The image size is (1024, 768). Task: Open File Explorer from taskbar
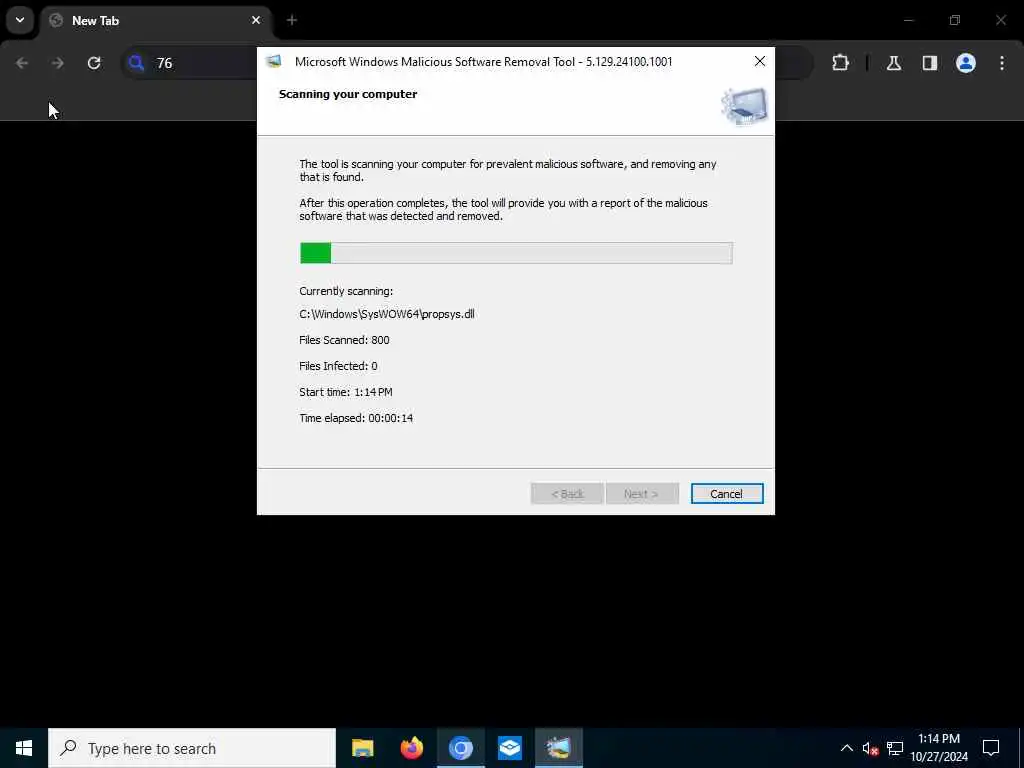point(362,748)
